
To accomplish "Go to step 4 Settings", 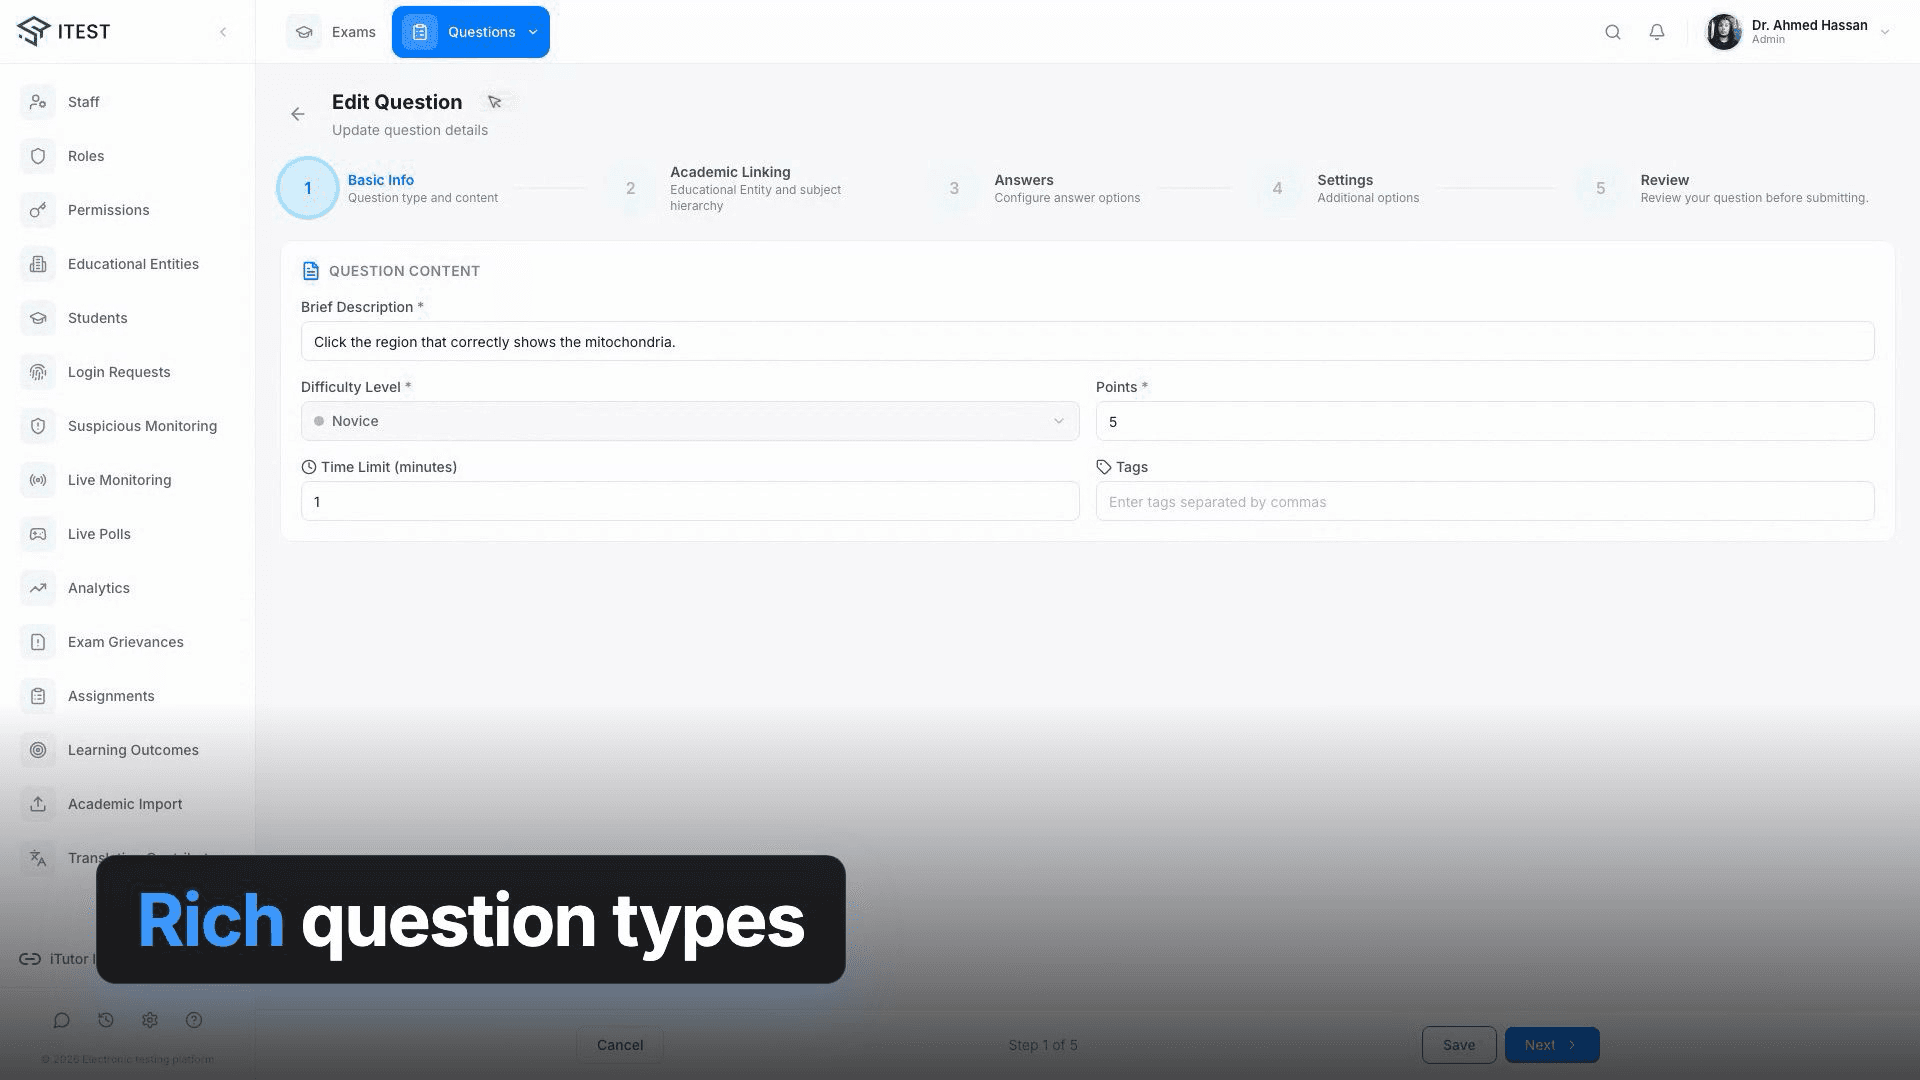I will point(1337,188).
